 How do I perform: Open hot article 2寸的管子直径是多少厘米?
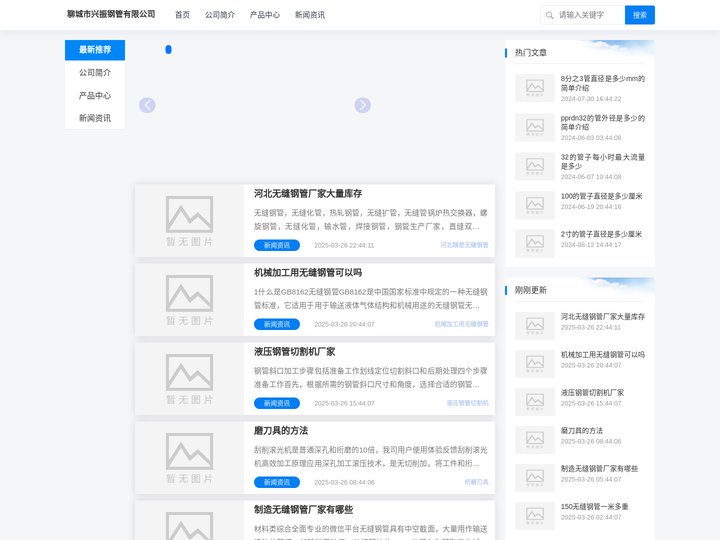(x=601, y=234)
